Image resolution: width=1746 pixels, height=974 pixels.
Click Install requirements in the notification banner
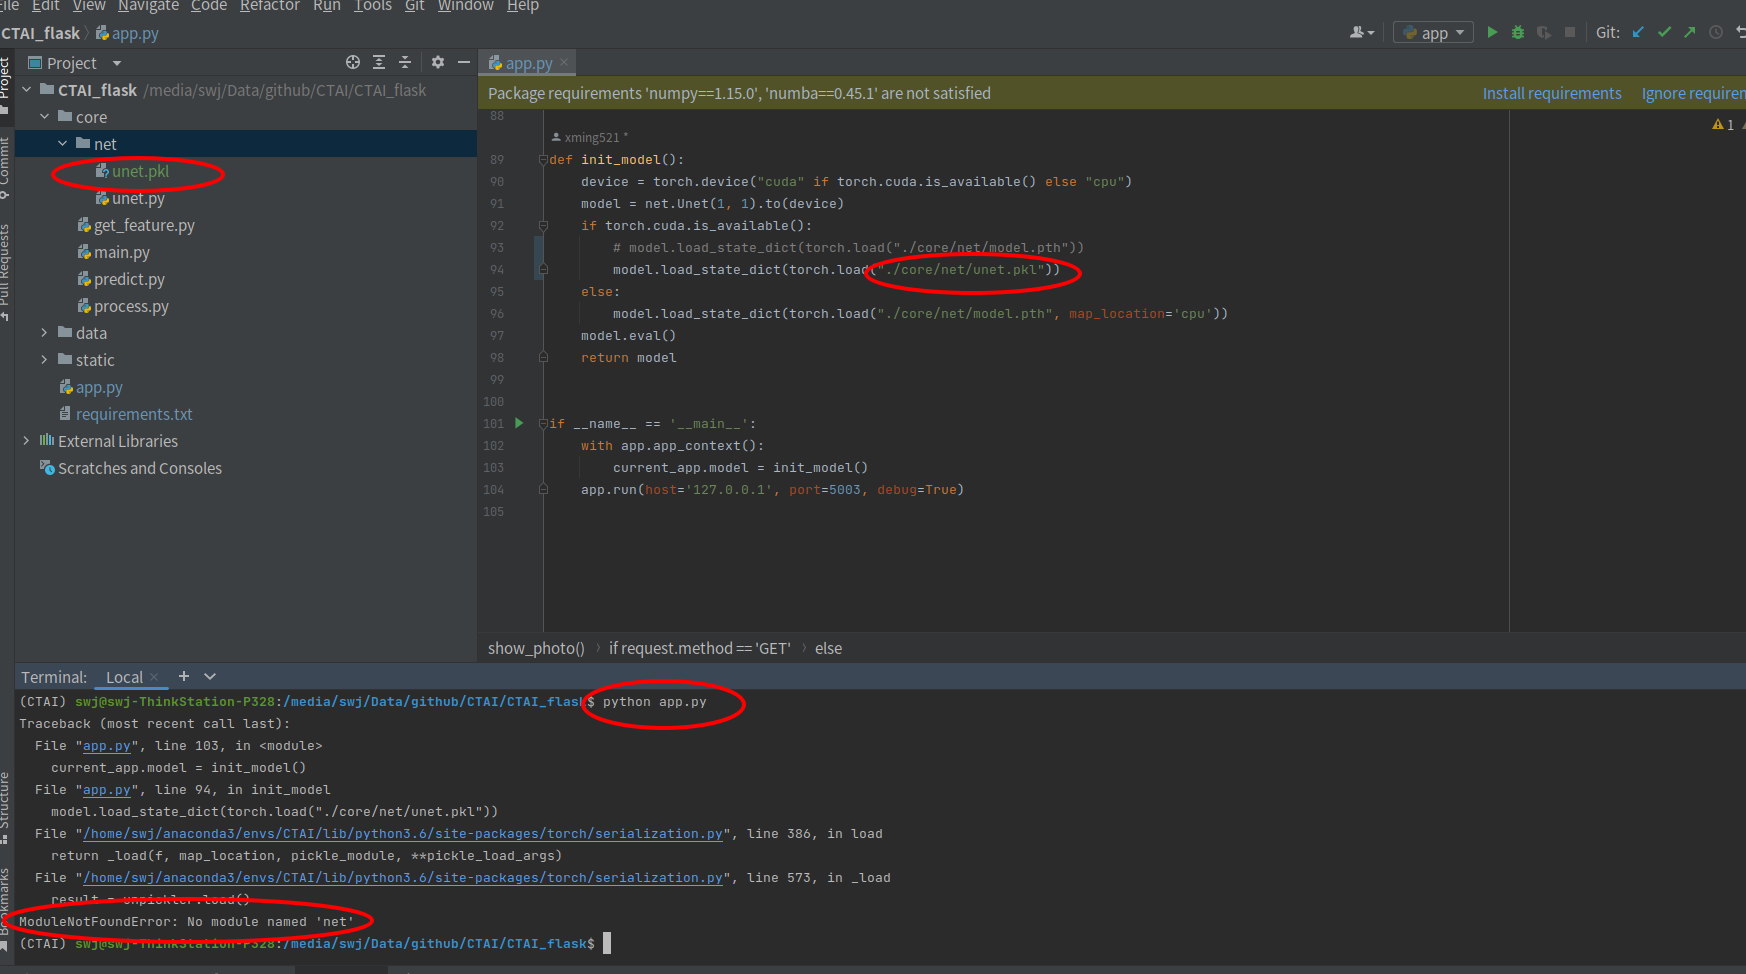[x=1552, y=93]
